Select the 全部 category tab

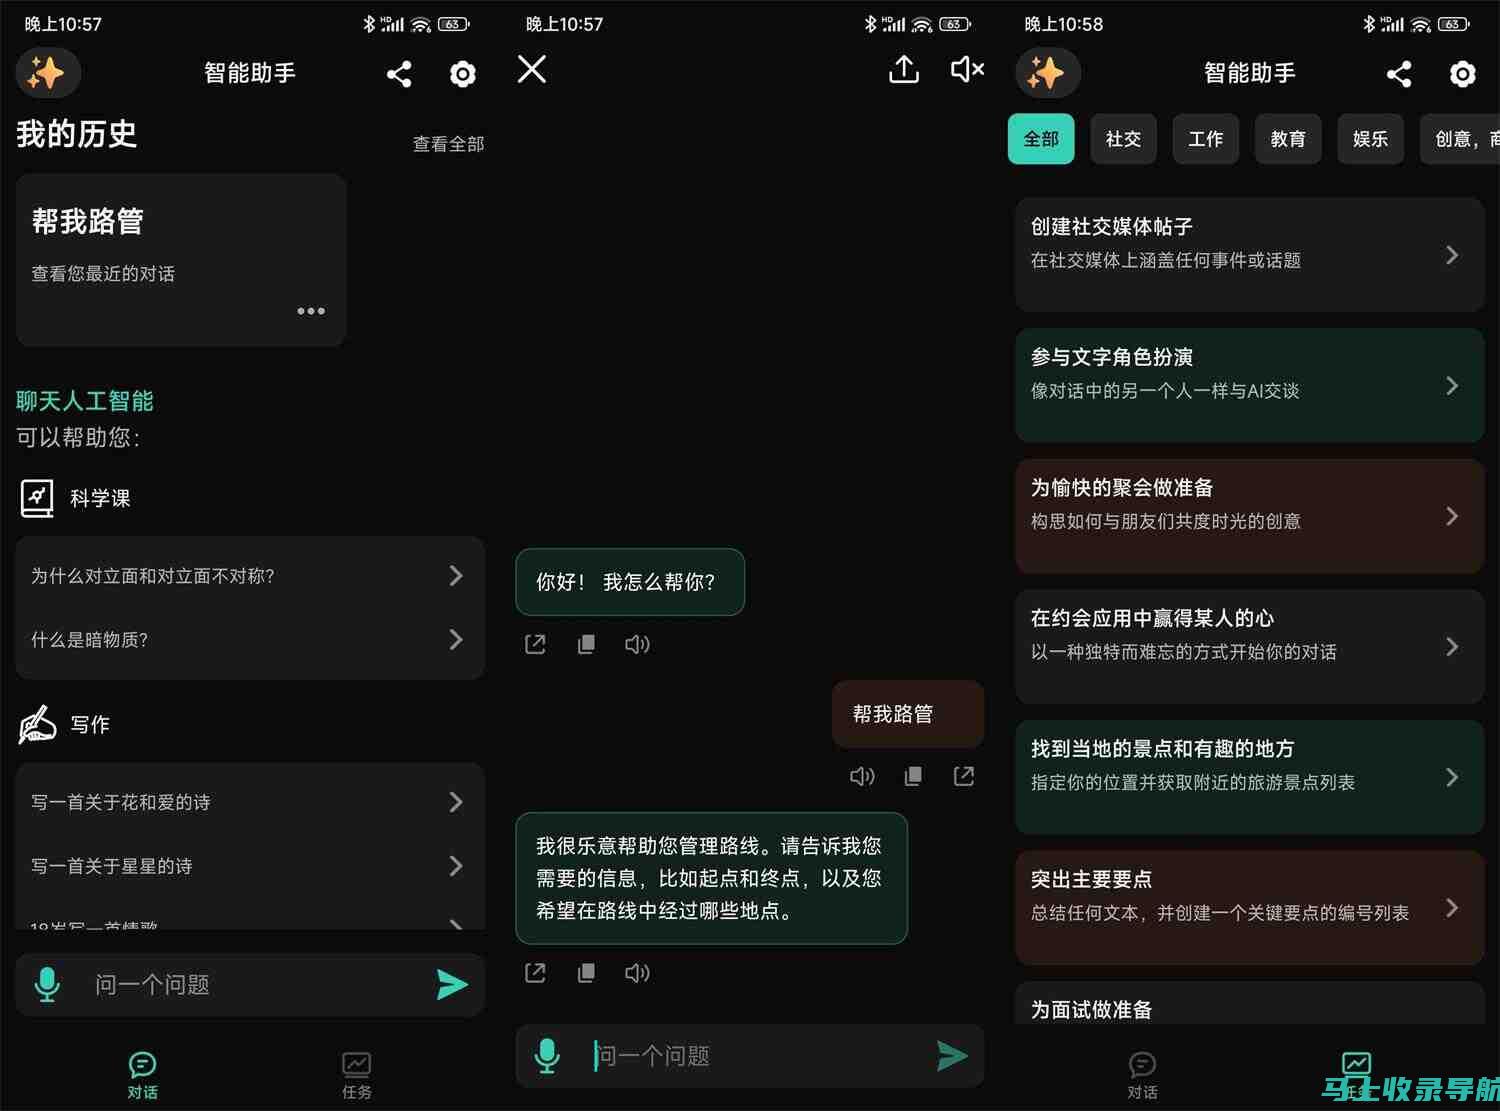pyautogui.click(x=1041, y=139)
